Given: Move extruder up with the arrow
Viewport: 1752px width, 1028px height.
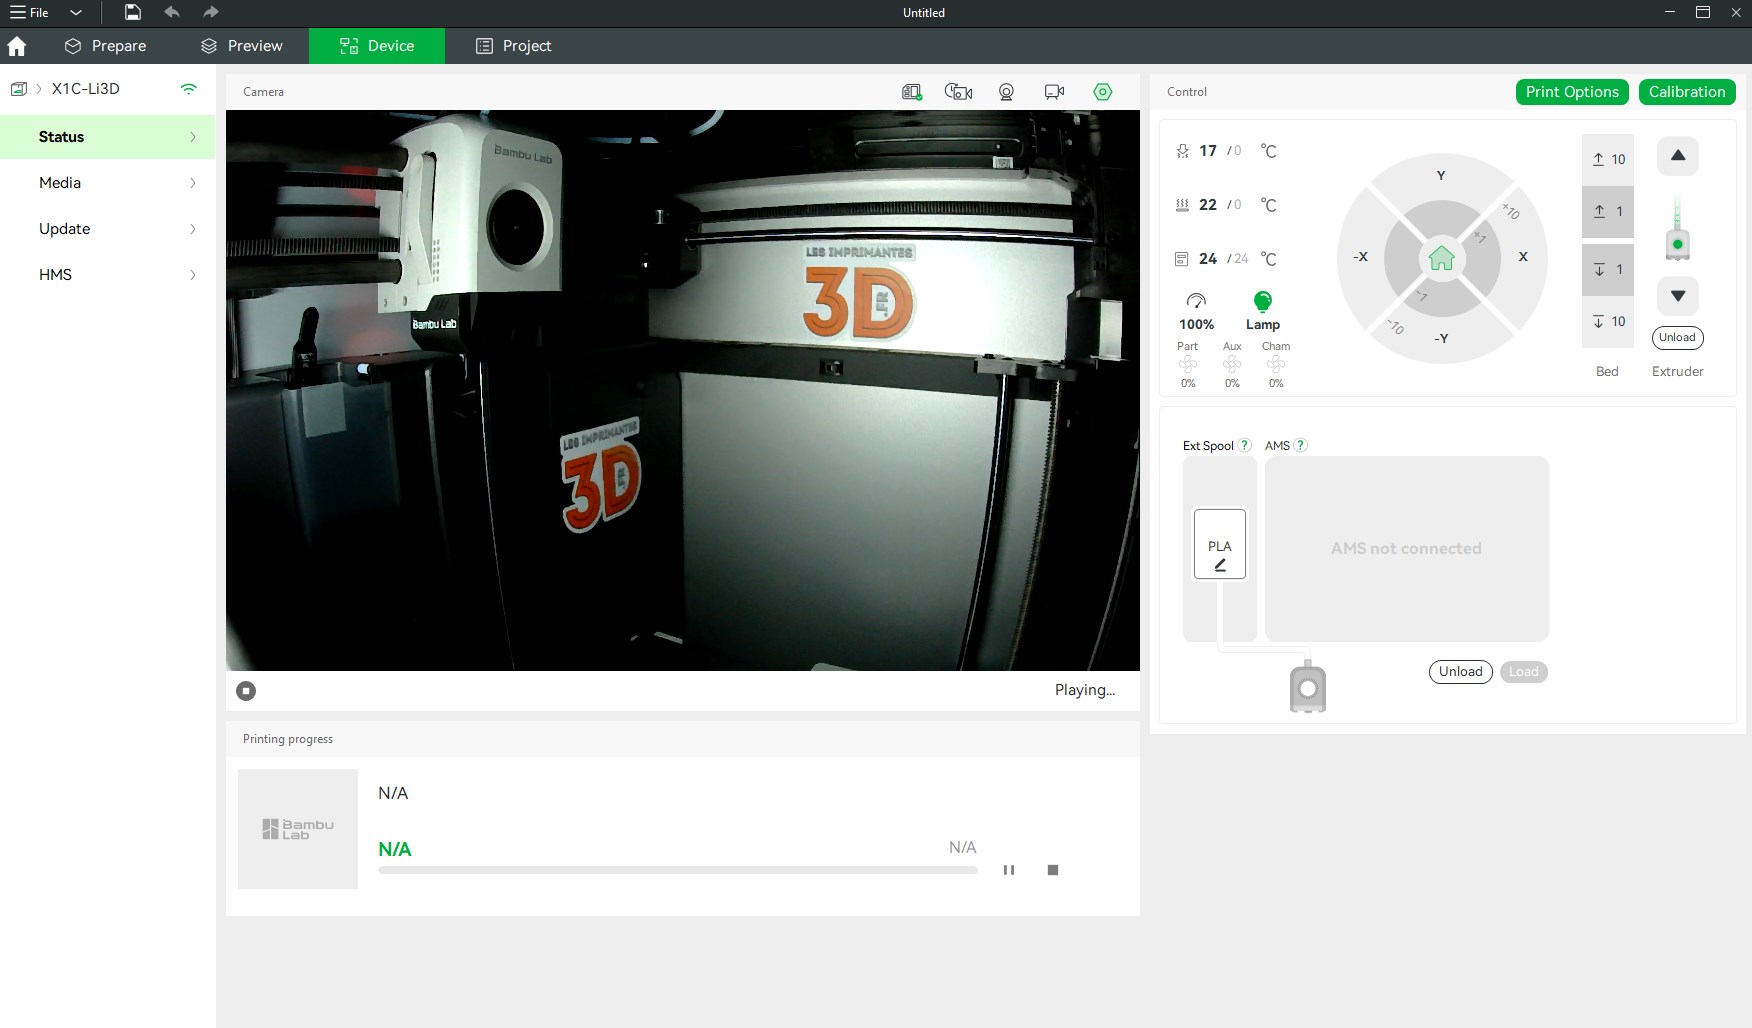Looking at the screenshot, I should point(1678,156).
